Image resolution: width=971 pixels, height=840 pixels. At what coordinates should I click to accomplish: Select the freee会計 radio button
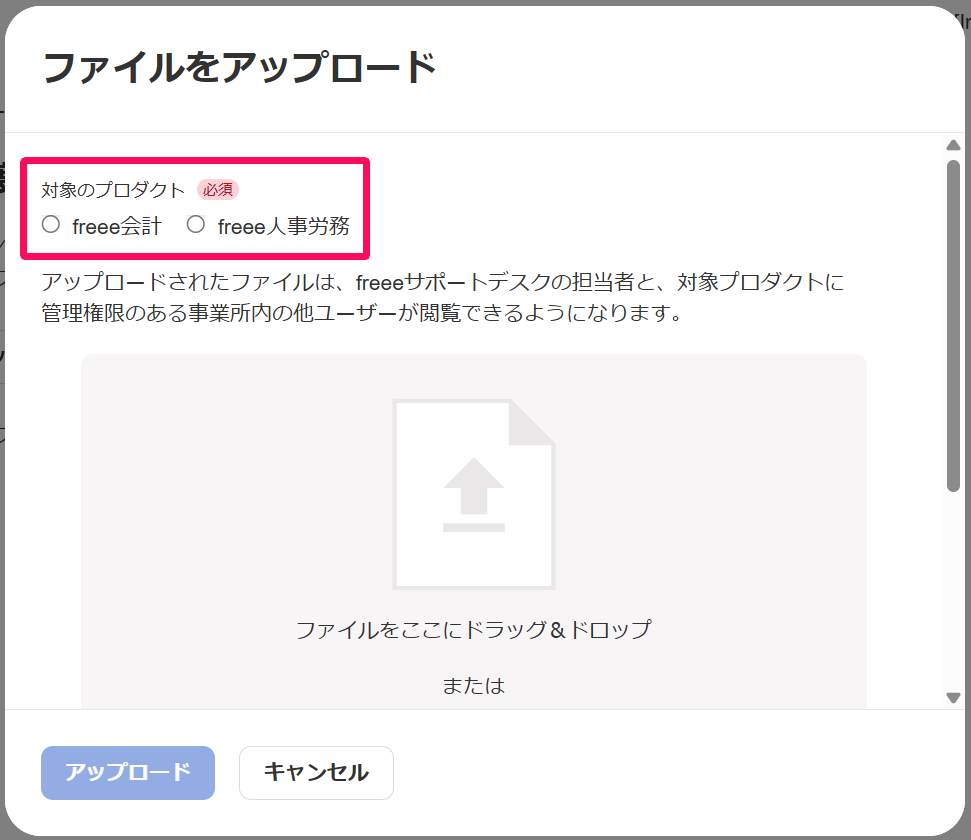[x=51, y=224]
